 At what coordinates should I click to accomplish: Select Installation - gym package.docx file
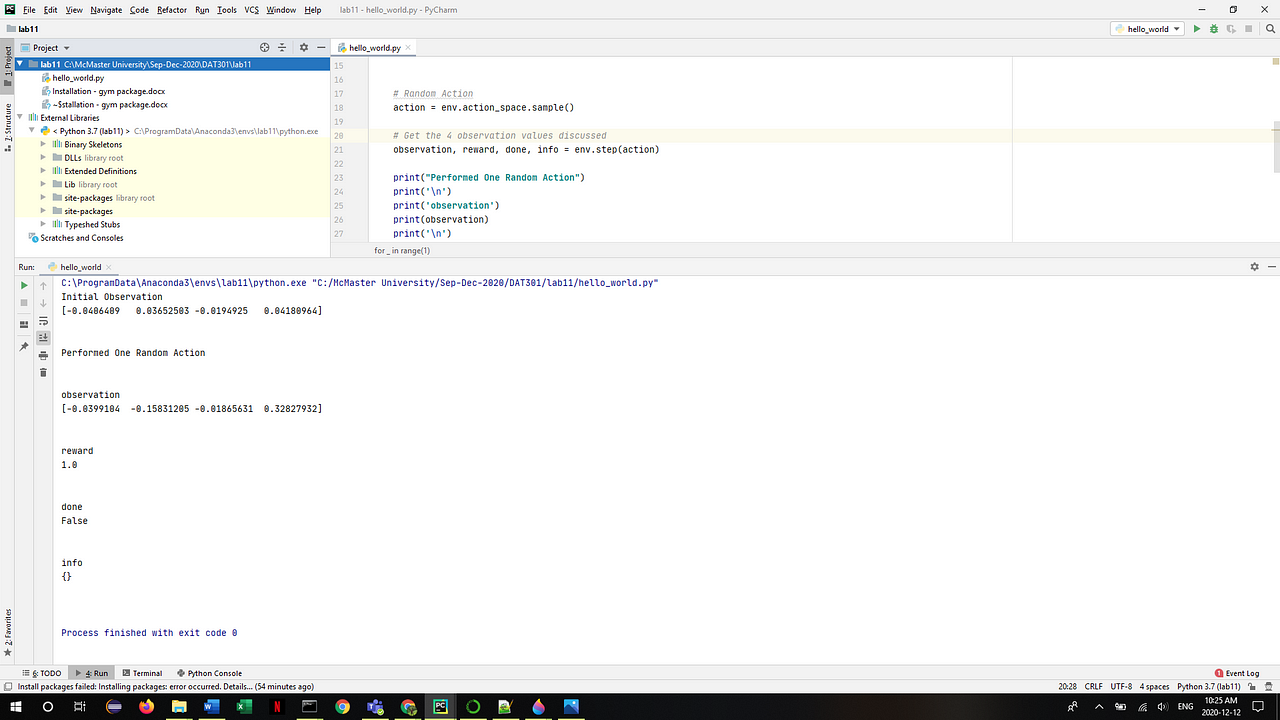coord(109,91)
